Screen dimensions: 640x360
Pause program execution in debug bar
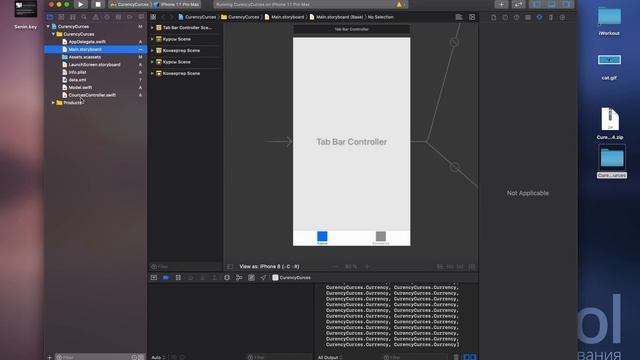[x=178, y=278]
